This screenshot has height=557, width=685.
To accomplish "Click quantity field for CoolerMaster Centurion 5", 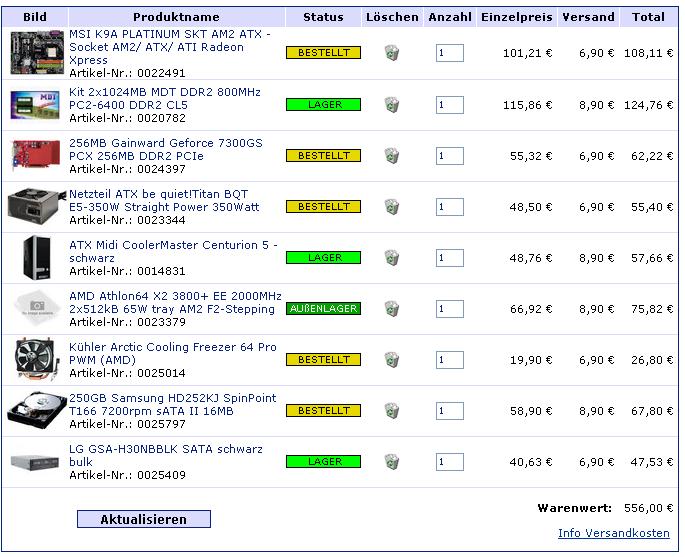I will click(450, 258).
